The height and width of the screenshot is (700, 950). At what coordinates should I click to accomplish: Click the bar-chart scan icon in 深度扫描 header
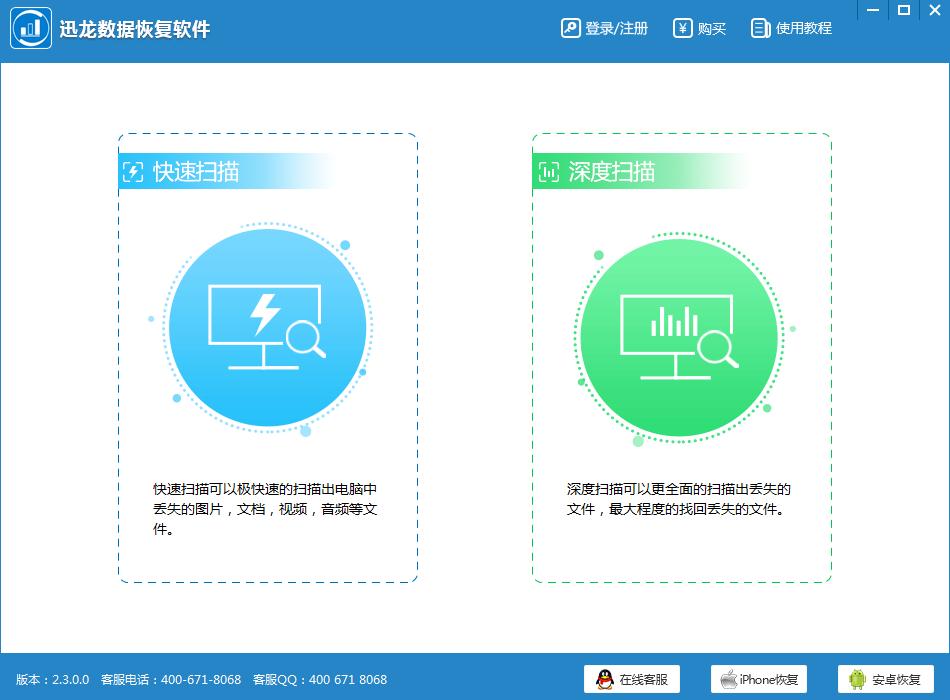point(549,172)
